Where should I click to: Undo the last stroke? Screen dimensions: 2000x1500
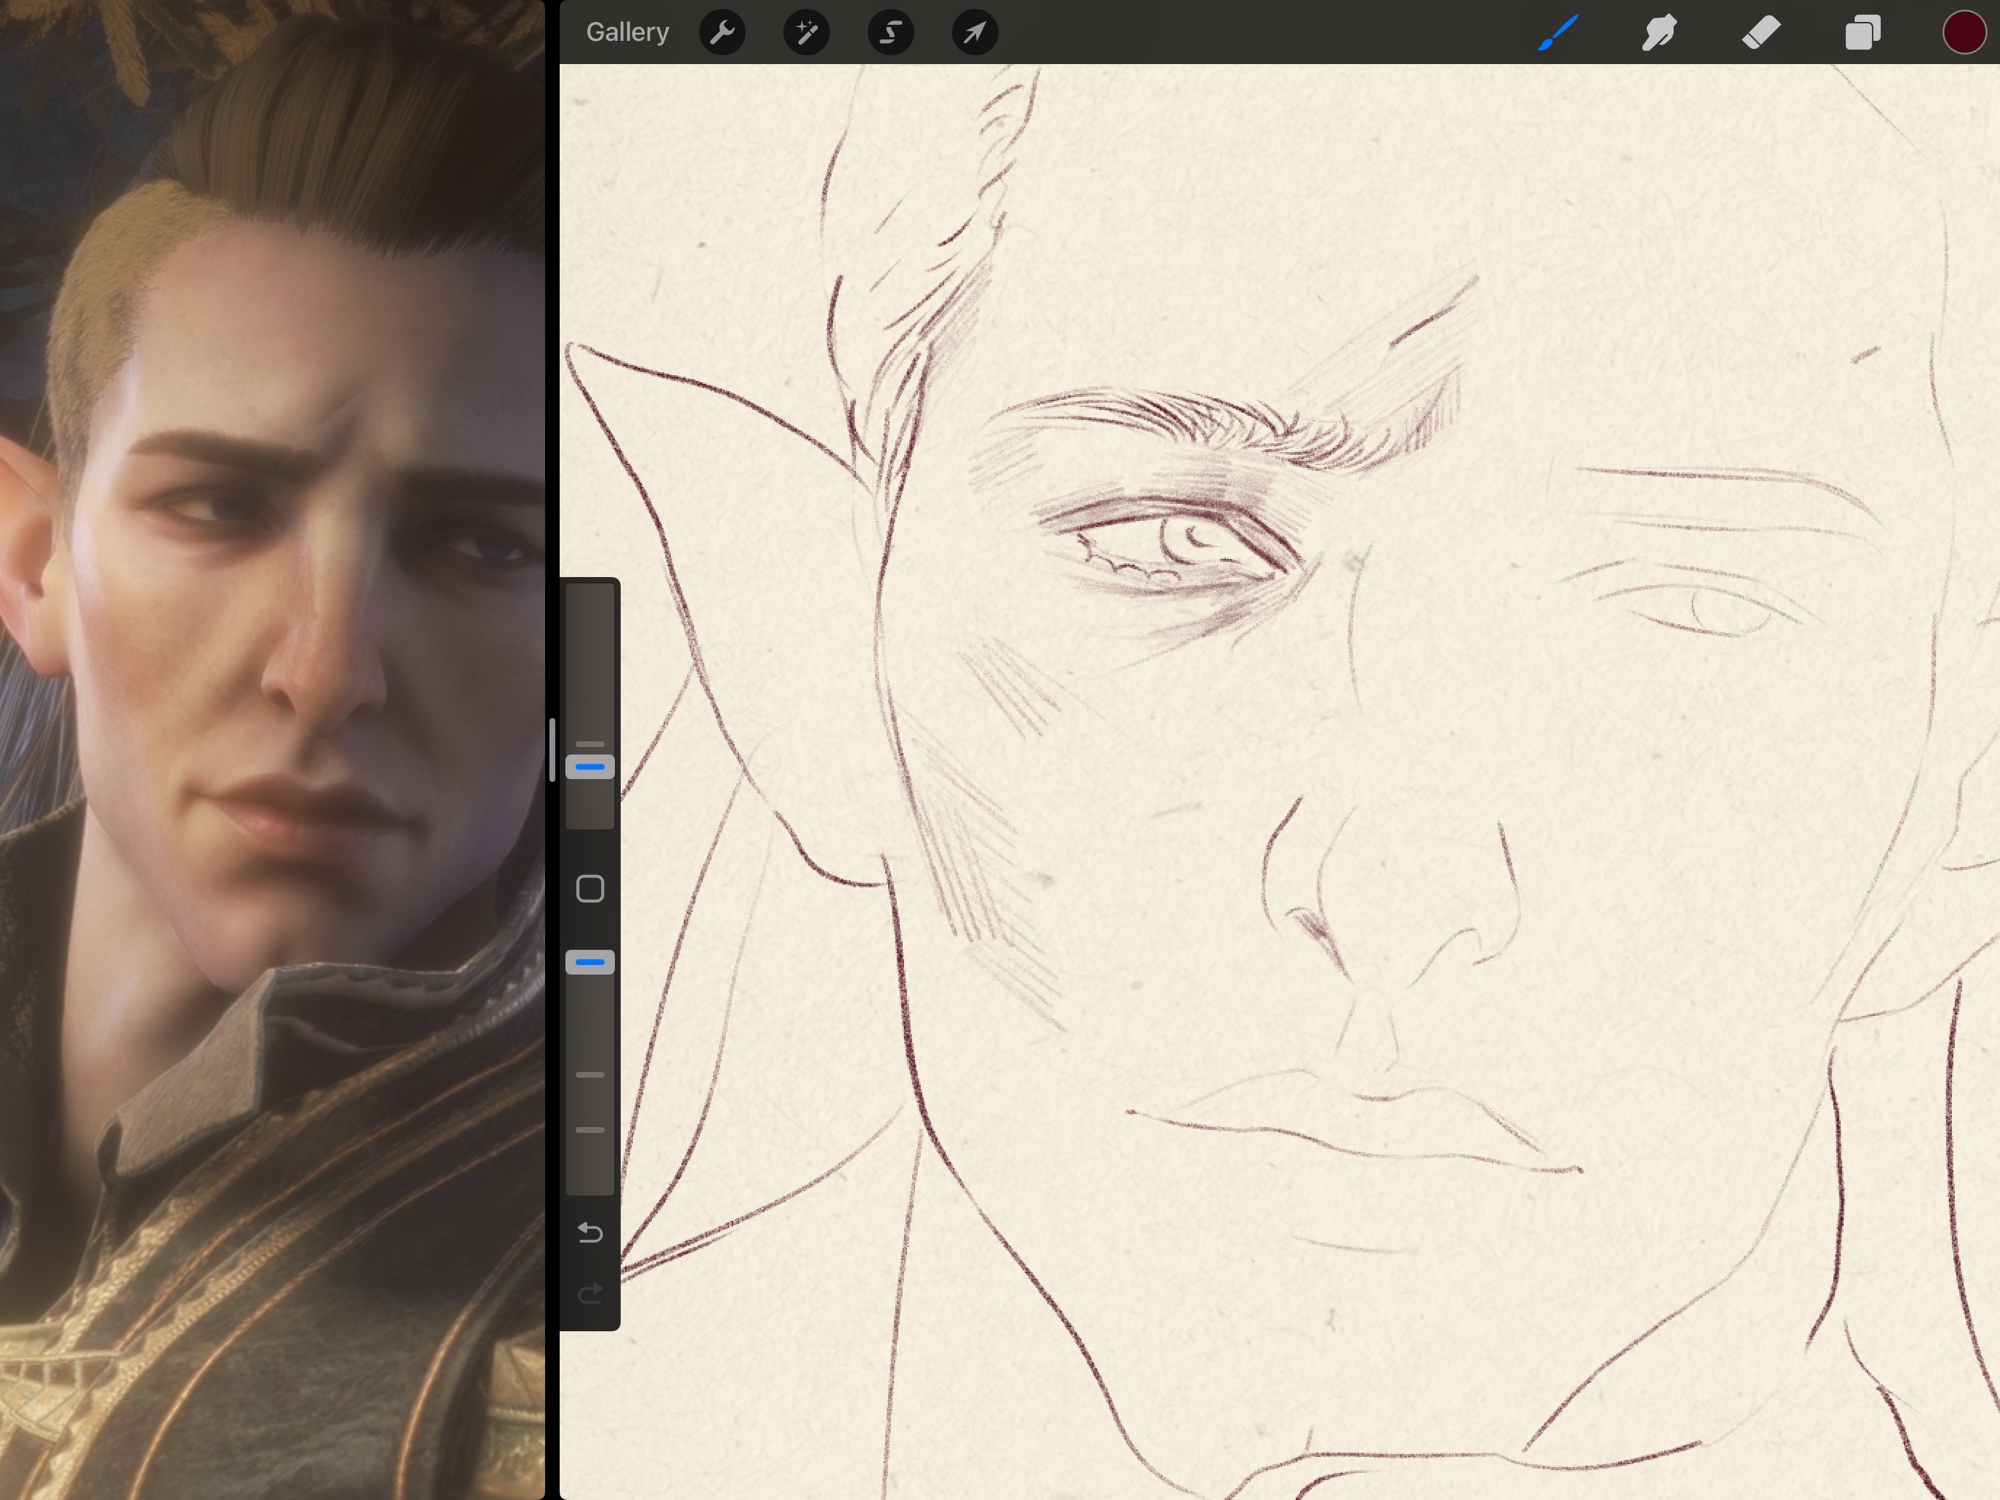(x=590, y=1233)
